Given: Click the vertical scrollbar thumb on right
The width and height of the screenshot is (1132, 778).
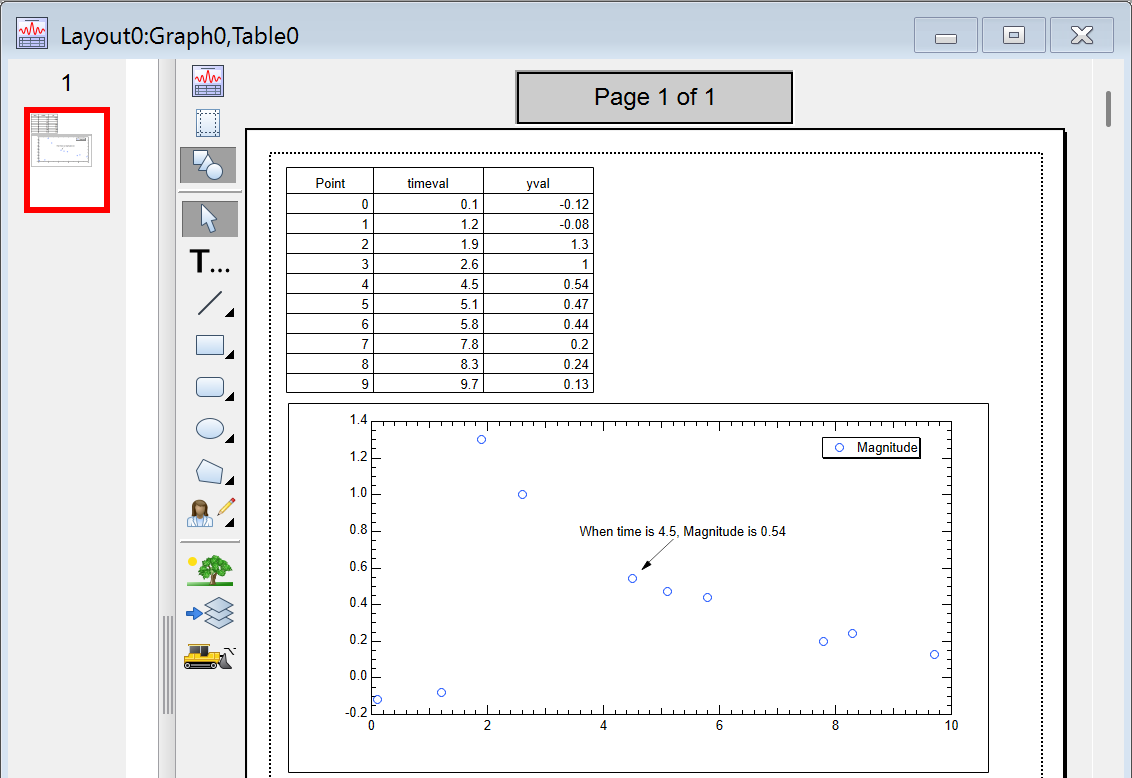Looking at the screenshot, I should point(1108,109).
